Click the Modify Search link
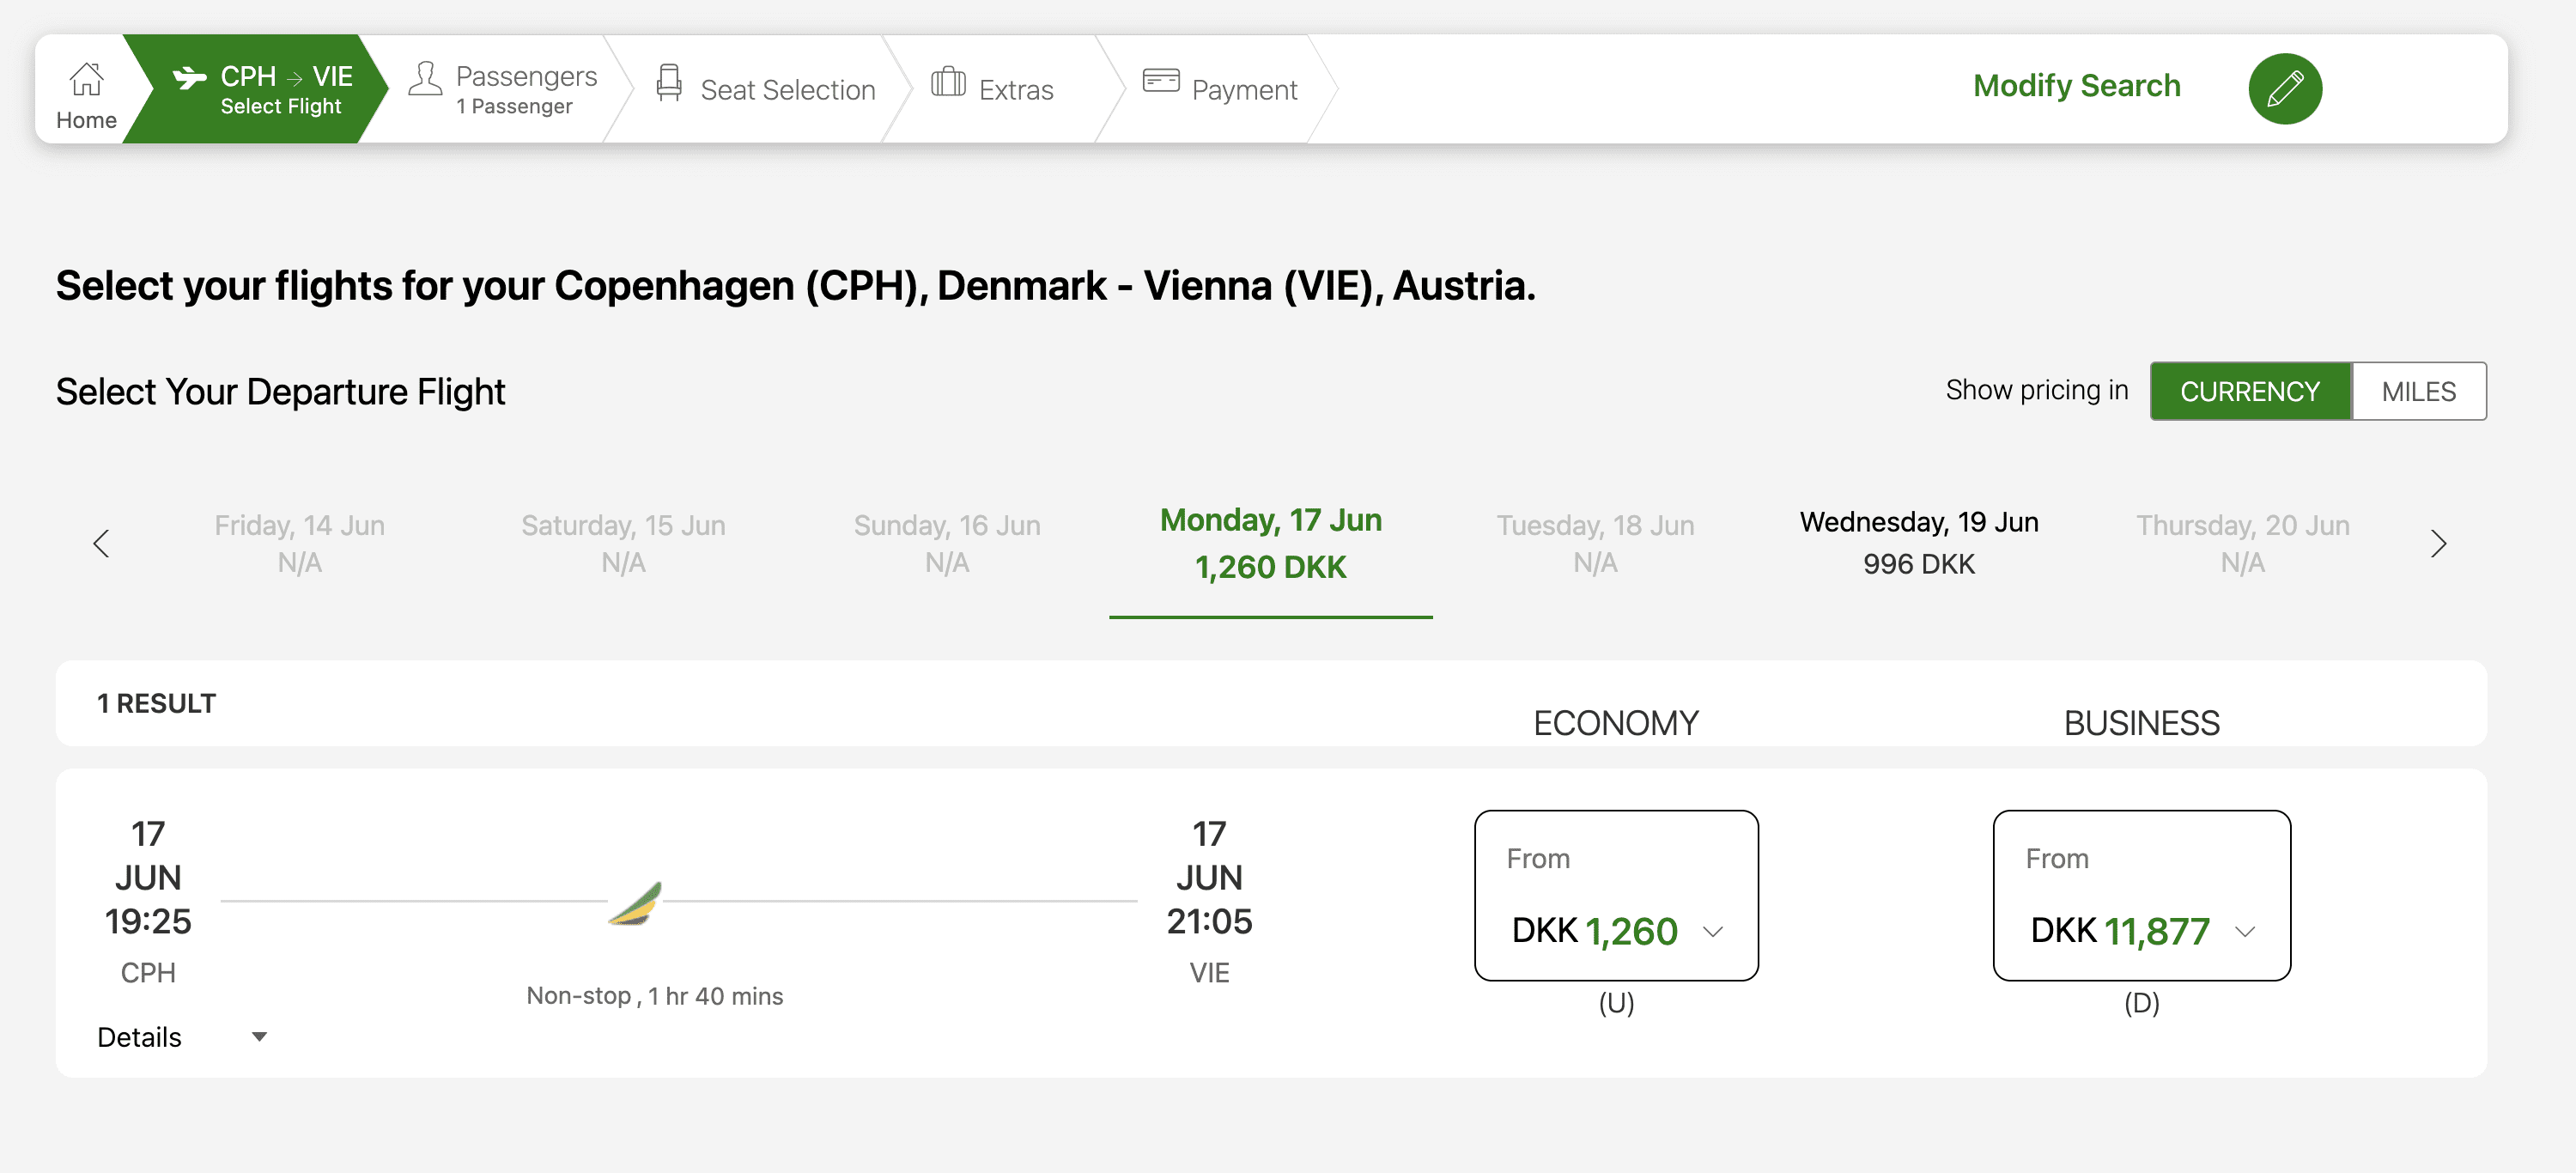2576x1173 pixels. coord(2076,86)
